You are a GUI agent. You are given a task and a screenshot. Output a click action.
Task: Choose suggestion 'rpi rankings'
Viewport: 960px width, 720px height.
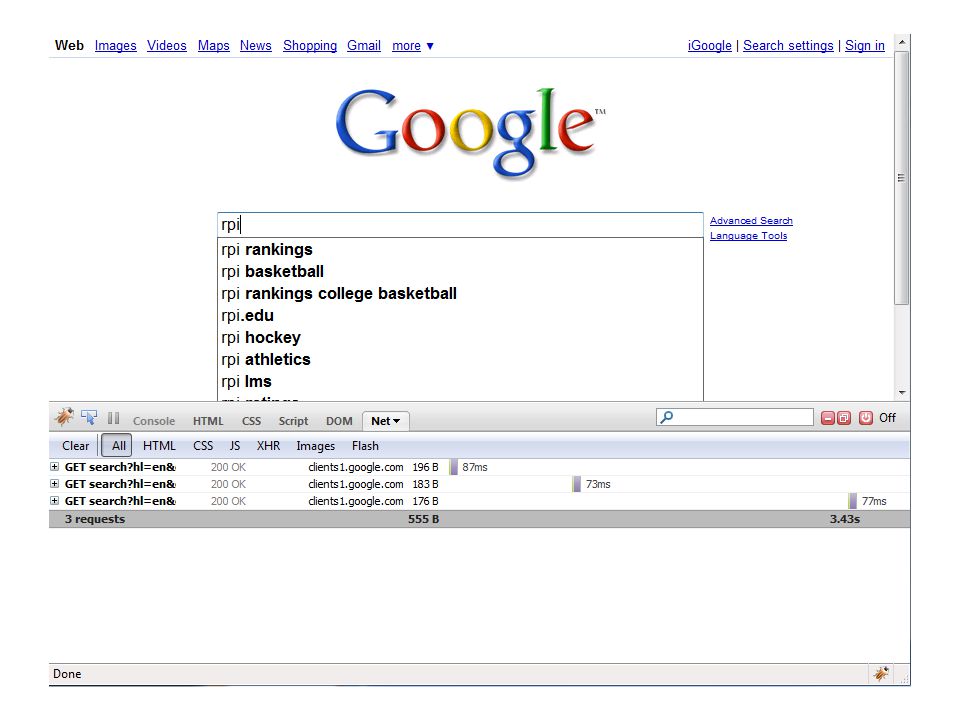(x=460, y=250)
